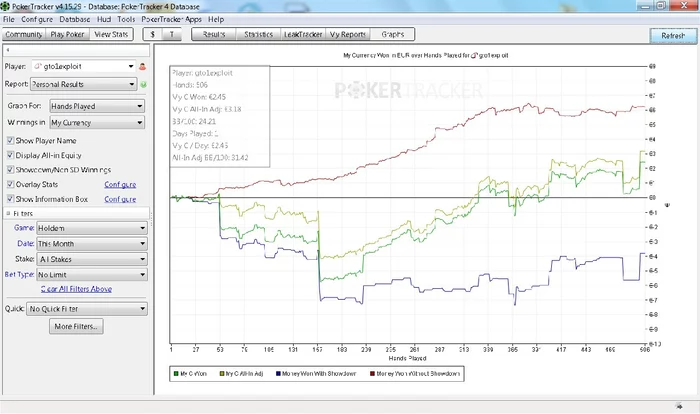Open the Stake dropdown
The height and width of the screenshot is (414, 700).
(x=92, y=259)
